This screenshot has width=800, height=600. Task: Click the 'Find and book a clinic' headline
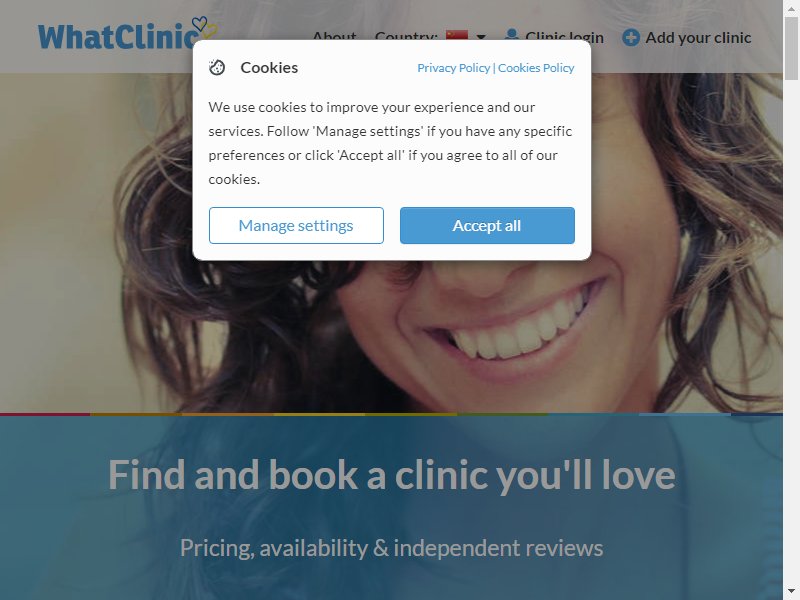pyautogui.click(x=391, y=475)
